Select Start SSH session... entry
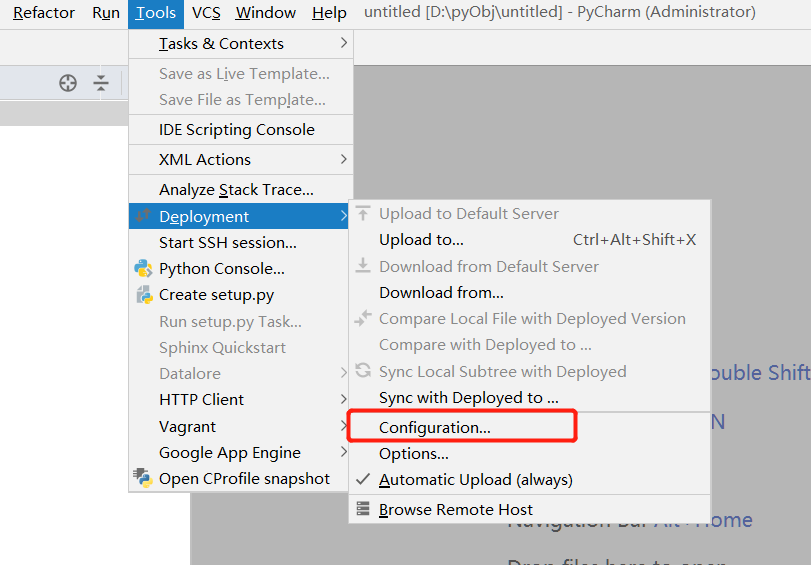Image resolution: width=811 pixels, height=565 pixels. point(228,243)
